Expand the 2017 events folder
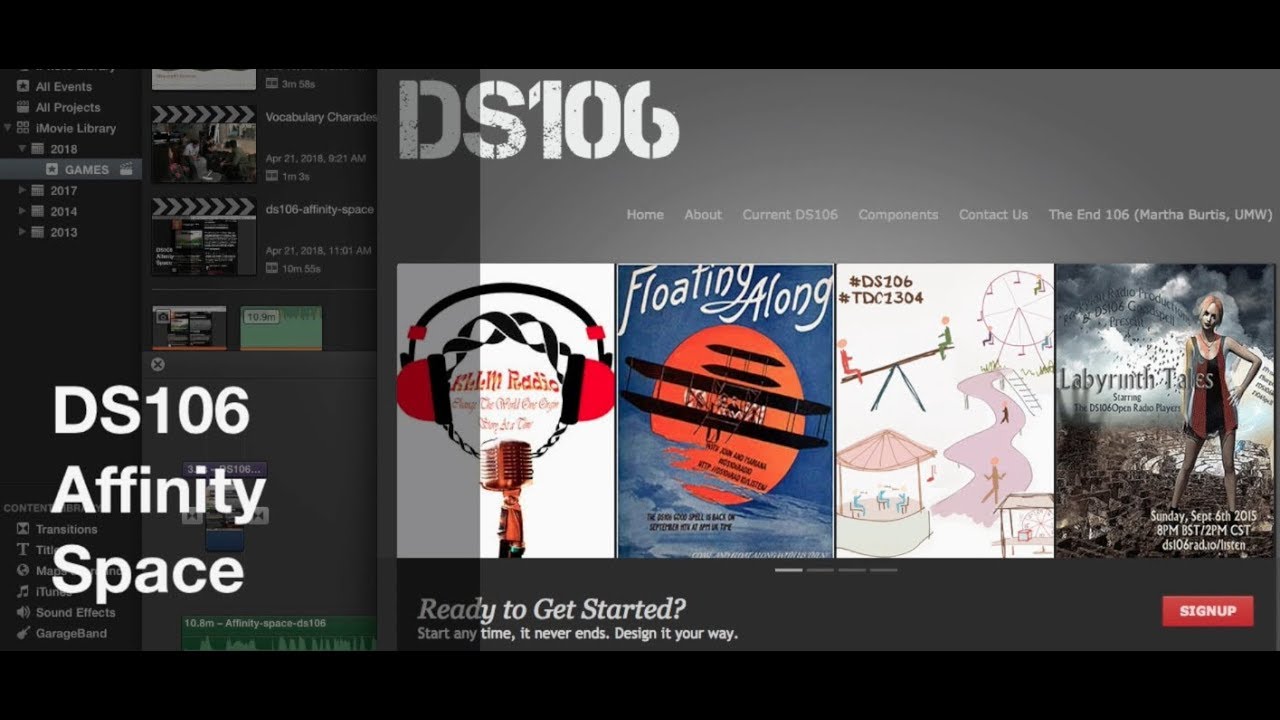1280x720 pixels. (23, 190)
